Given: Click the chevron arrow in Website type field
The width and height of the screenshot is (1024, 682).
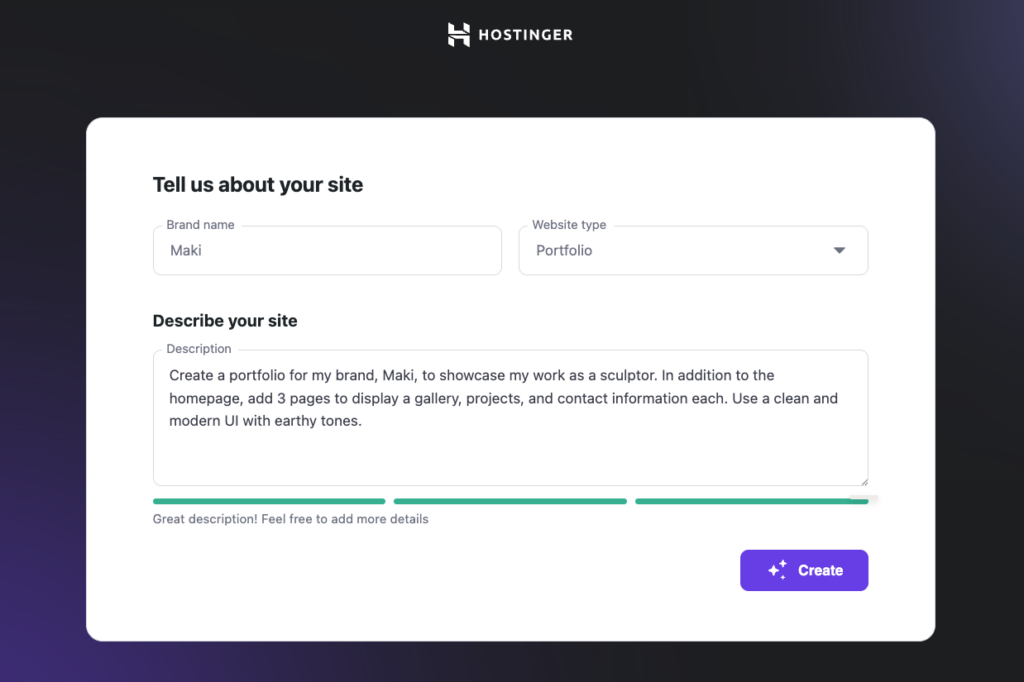Looking at the screenshot, I should pyautogui.click(x=839, y=251).
